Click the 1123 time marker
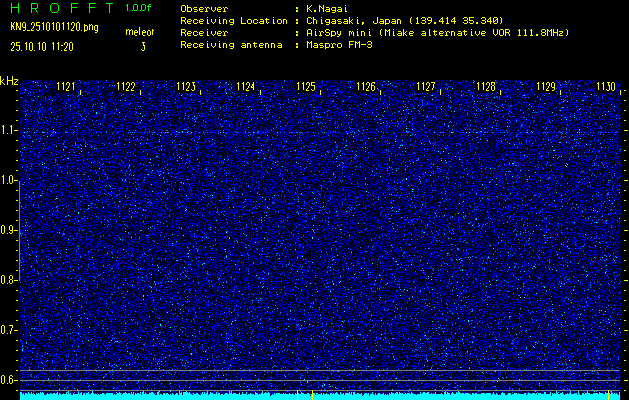629x400 pixels. [x=186, y=88]
